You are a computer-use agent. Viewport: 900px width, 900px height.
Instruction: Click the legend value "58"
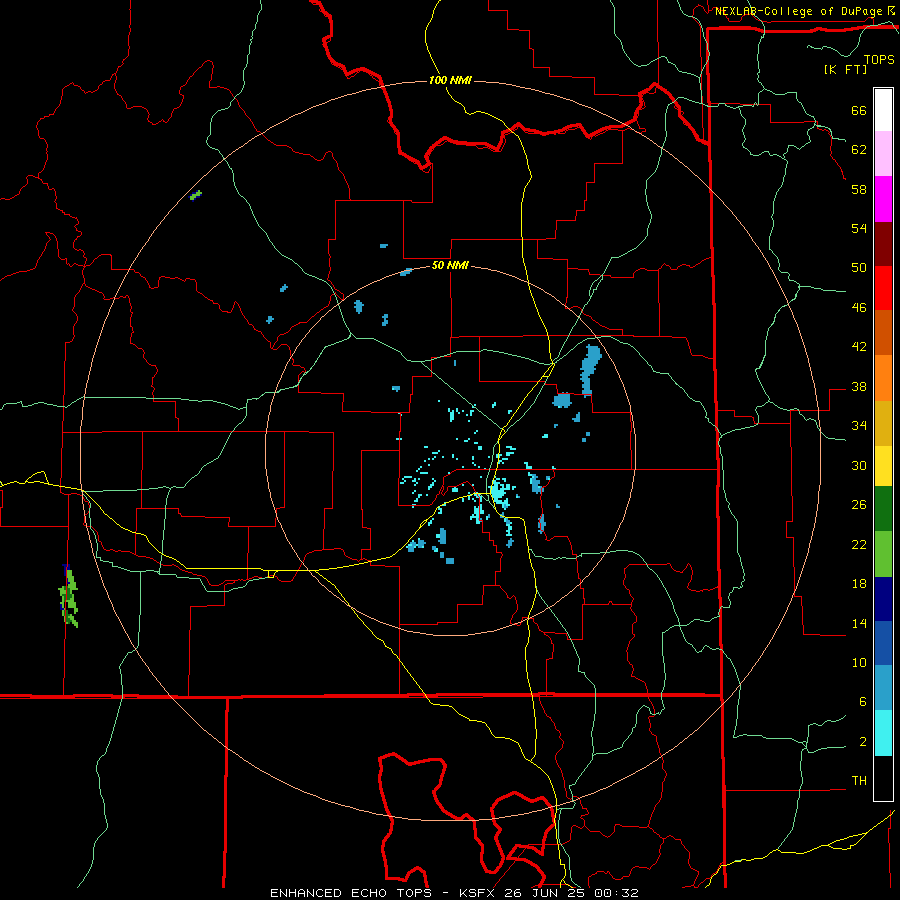859,189
